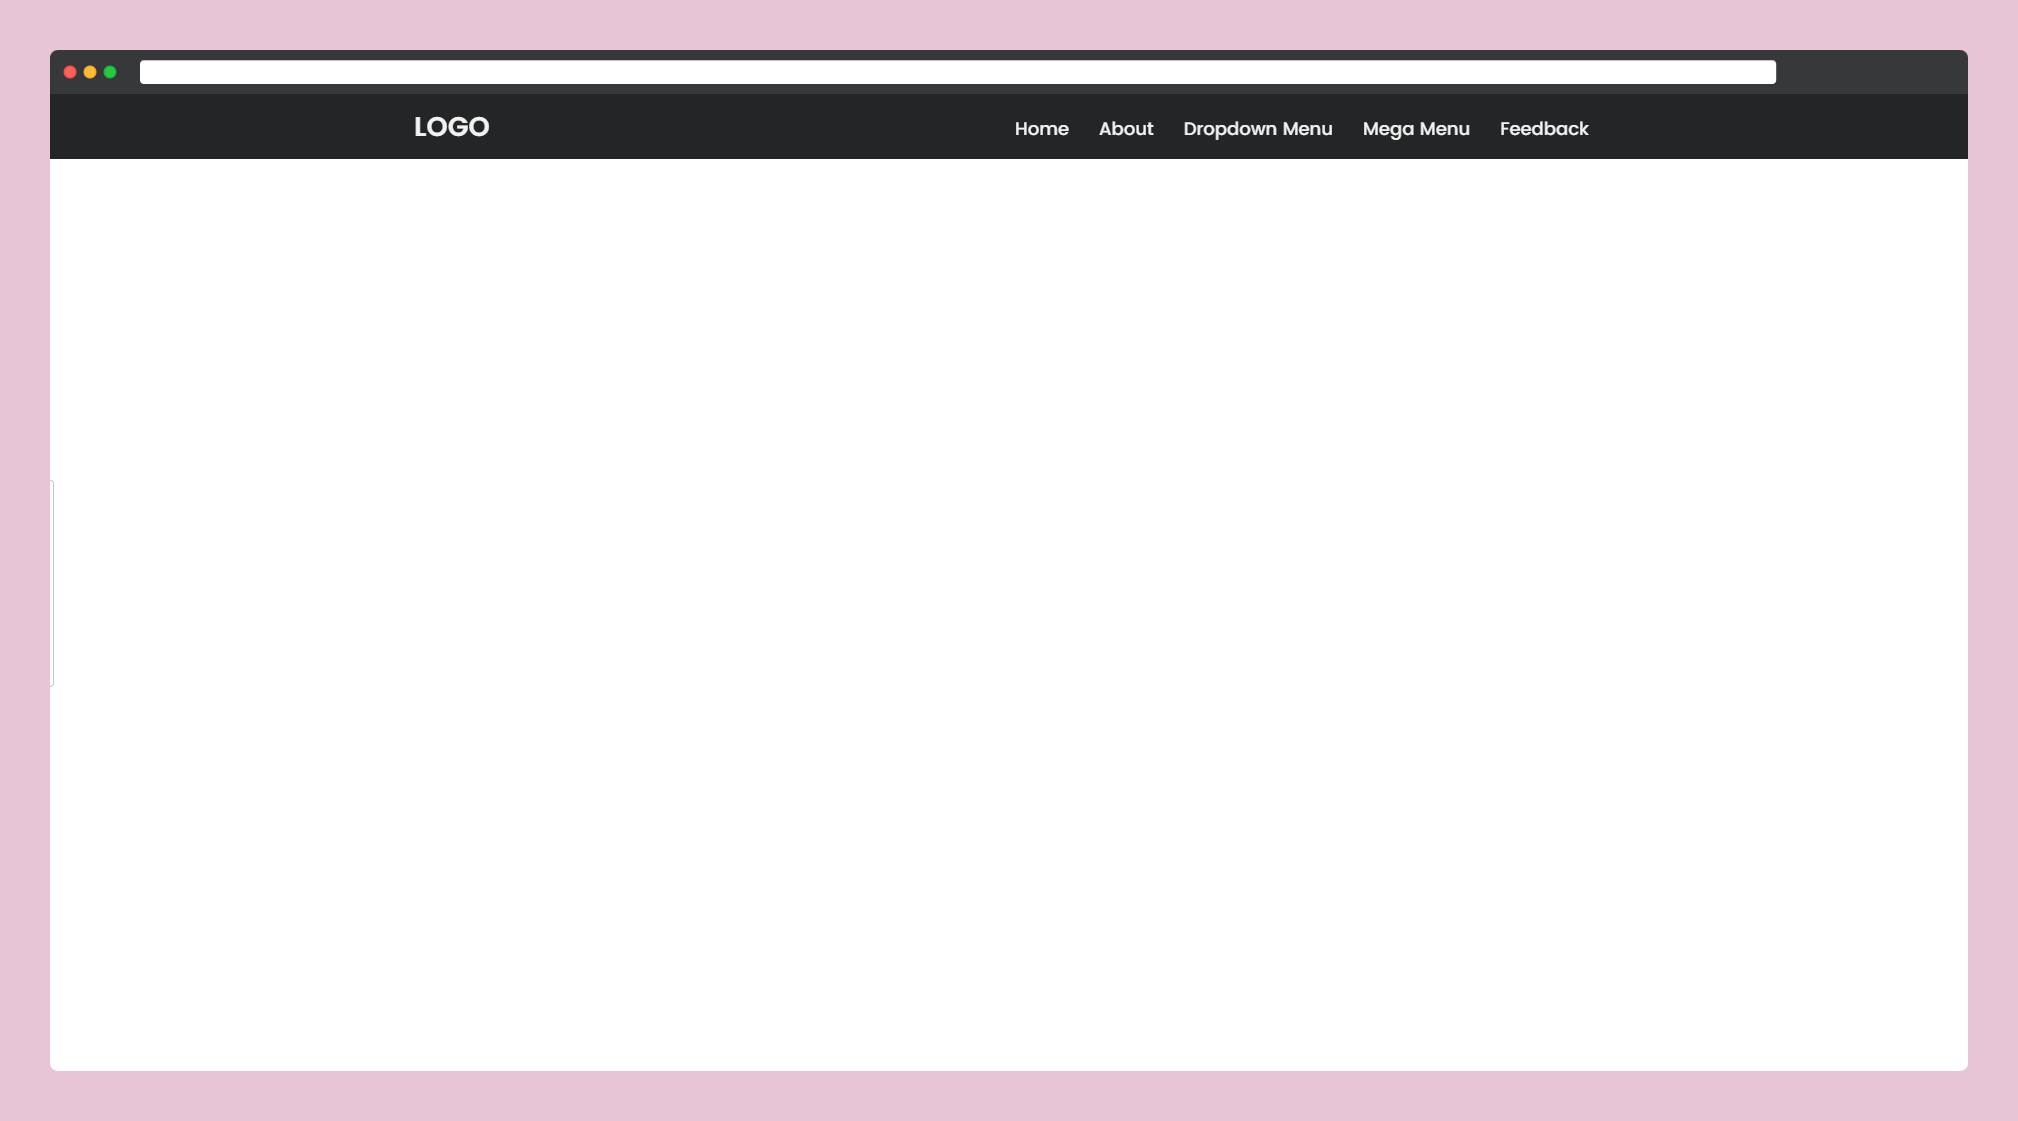The image size is (2018, 1121).
Task: Click pink backdrop right of browser window
Action: point(1993,560)
